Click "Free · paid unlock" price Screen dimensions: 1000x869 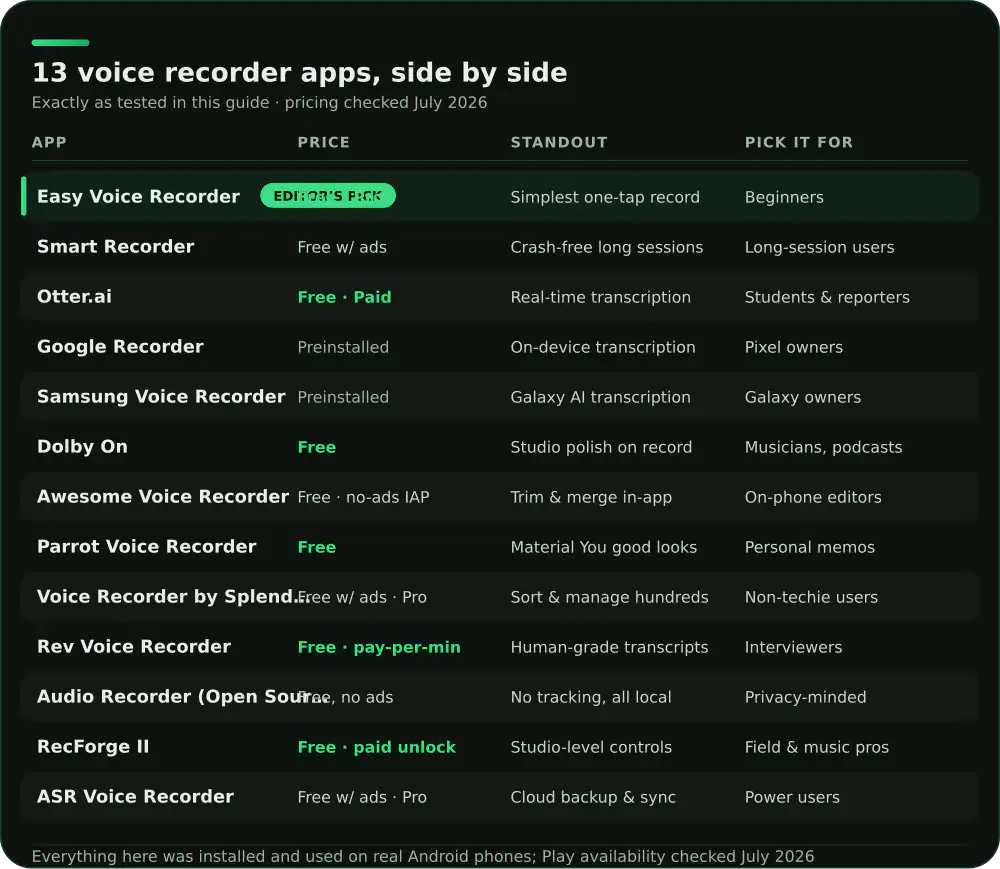click(376, 747)
